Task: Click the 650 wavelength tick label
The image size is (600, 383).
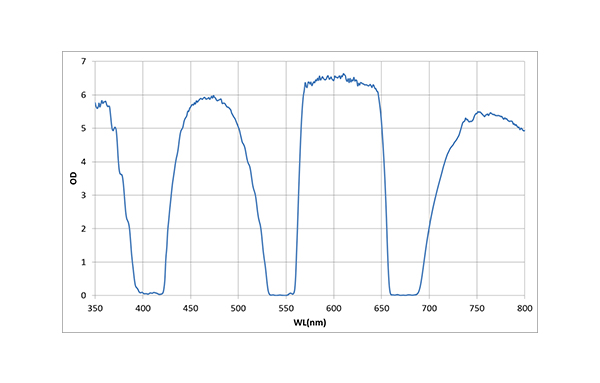Action: coord(382,308)
